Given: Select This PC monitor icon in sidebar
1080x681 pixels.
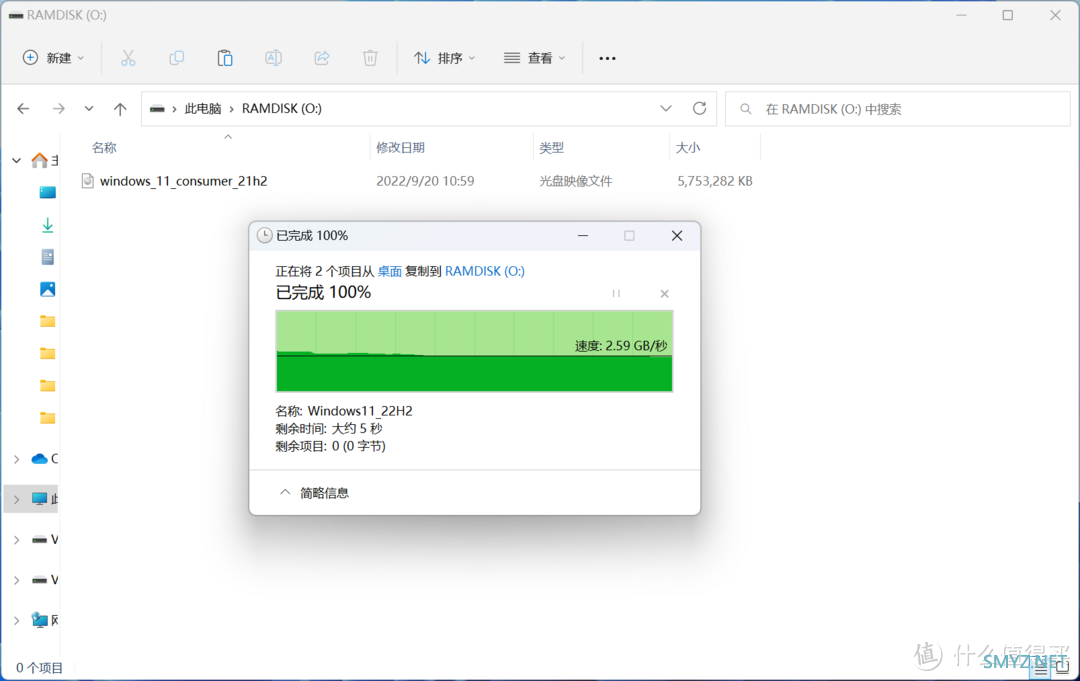Looking at the screenshot, I should tap(40, 499).
